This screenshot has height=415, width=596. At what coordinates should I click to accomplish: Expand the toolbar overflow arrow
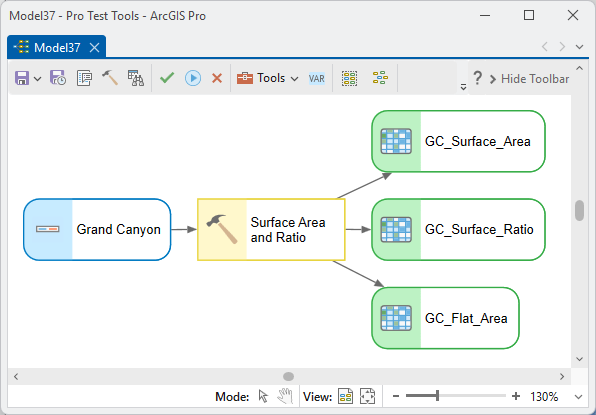click(x=463, y=87)
